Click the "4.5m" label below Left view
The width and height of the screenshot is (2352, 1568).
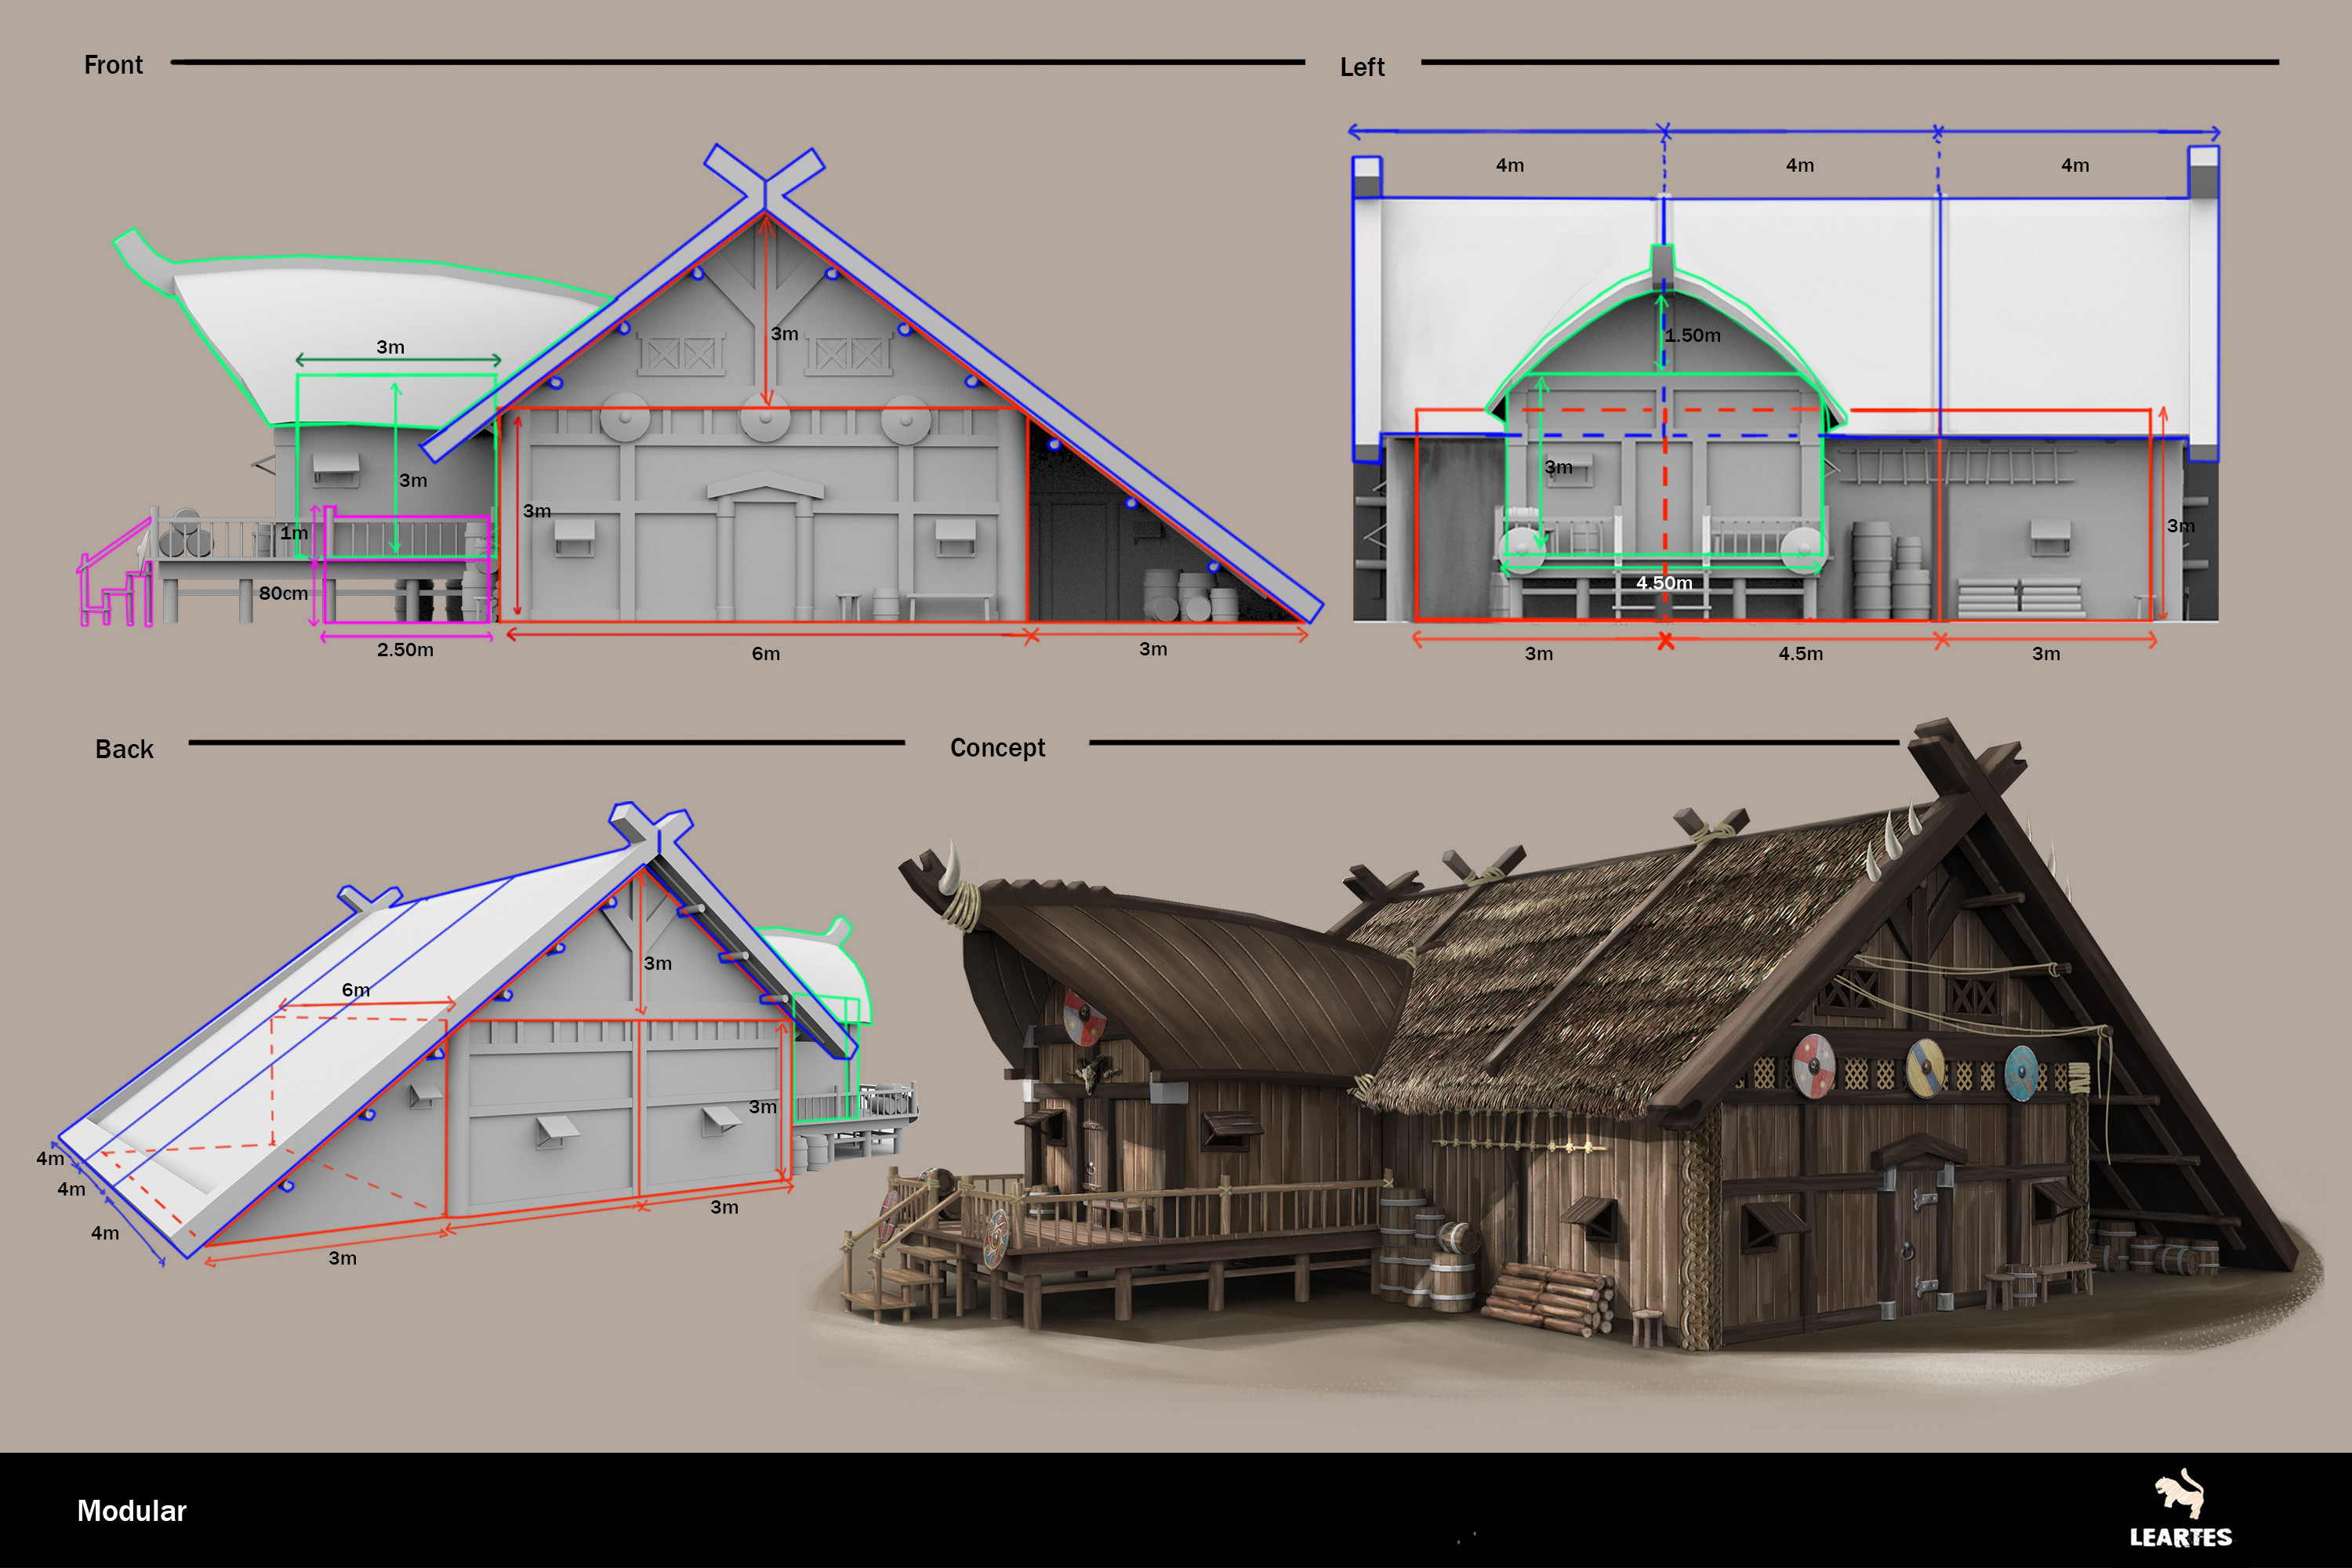(x=1800, y=654)
